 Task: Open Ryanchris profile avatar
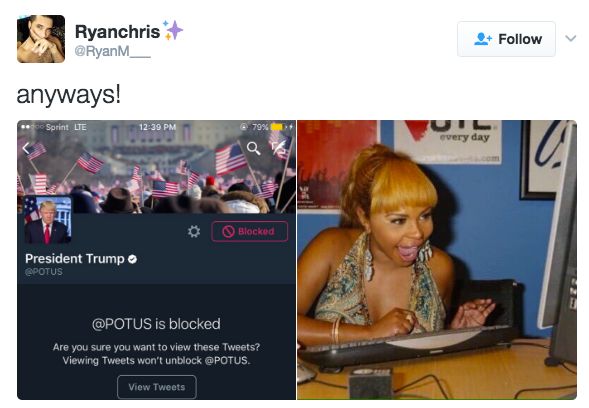pos(41,39)
